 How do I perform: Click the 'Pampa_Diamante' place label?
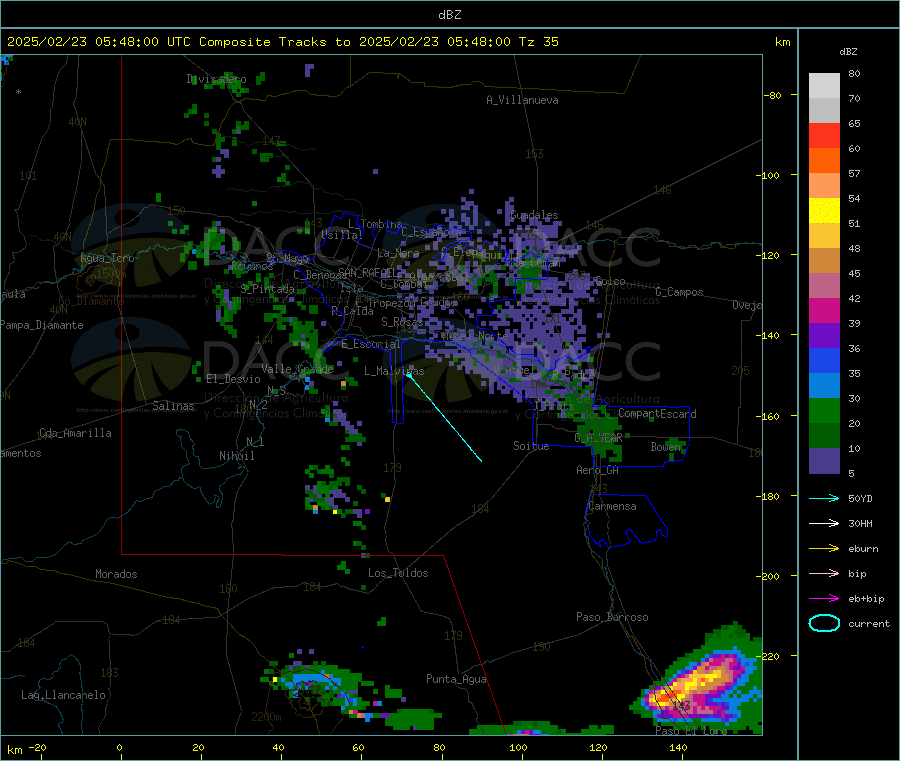tap(42, 325)
